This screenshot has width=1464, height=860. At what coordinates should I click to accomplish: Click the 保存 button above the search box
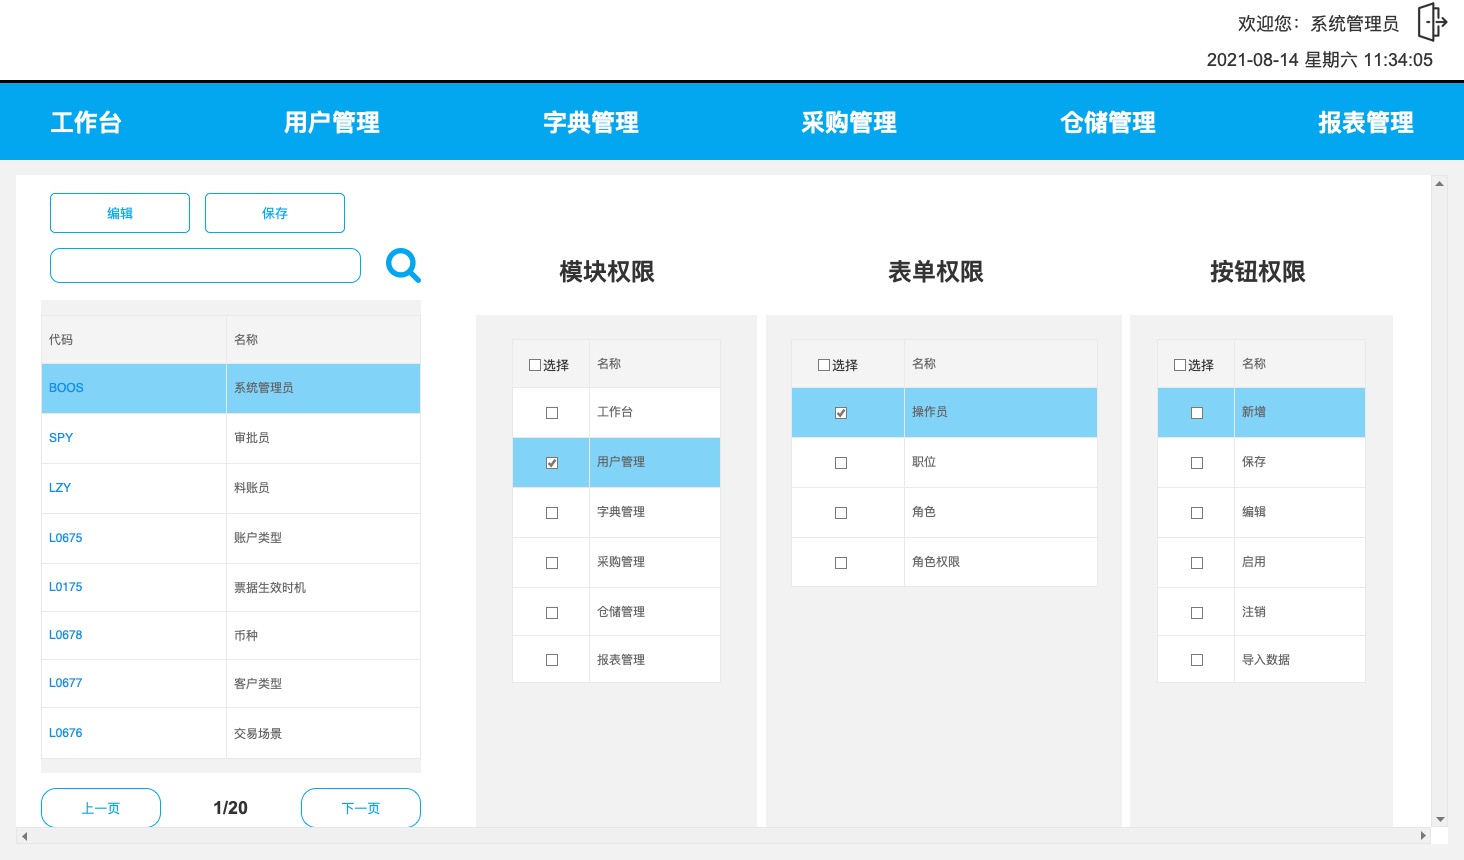274,213
